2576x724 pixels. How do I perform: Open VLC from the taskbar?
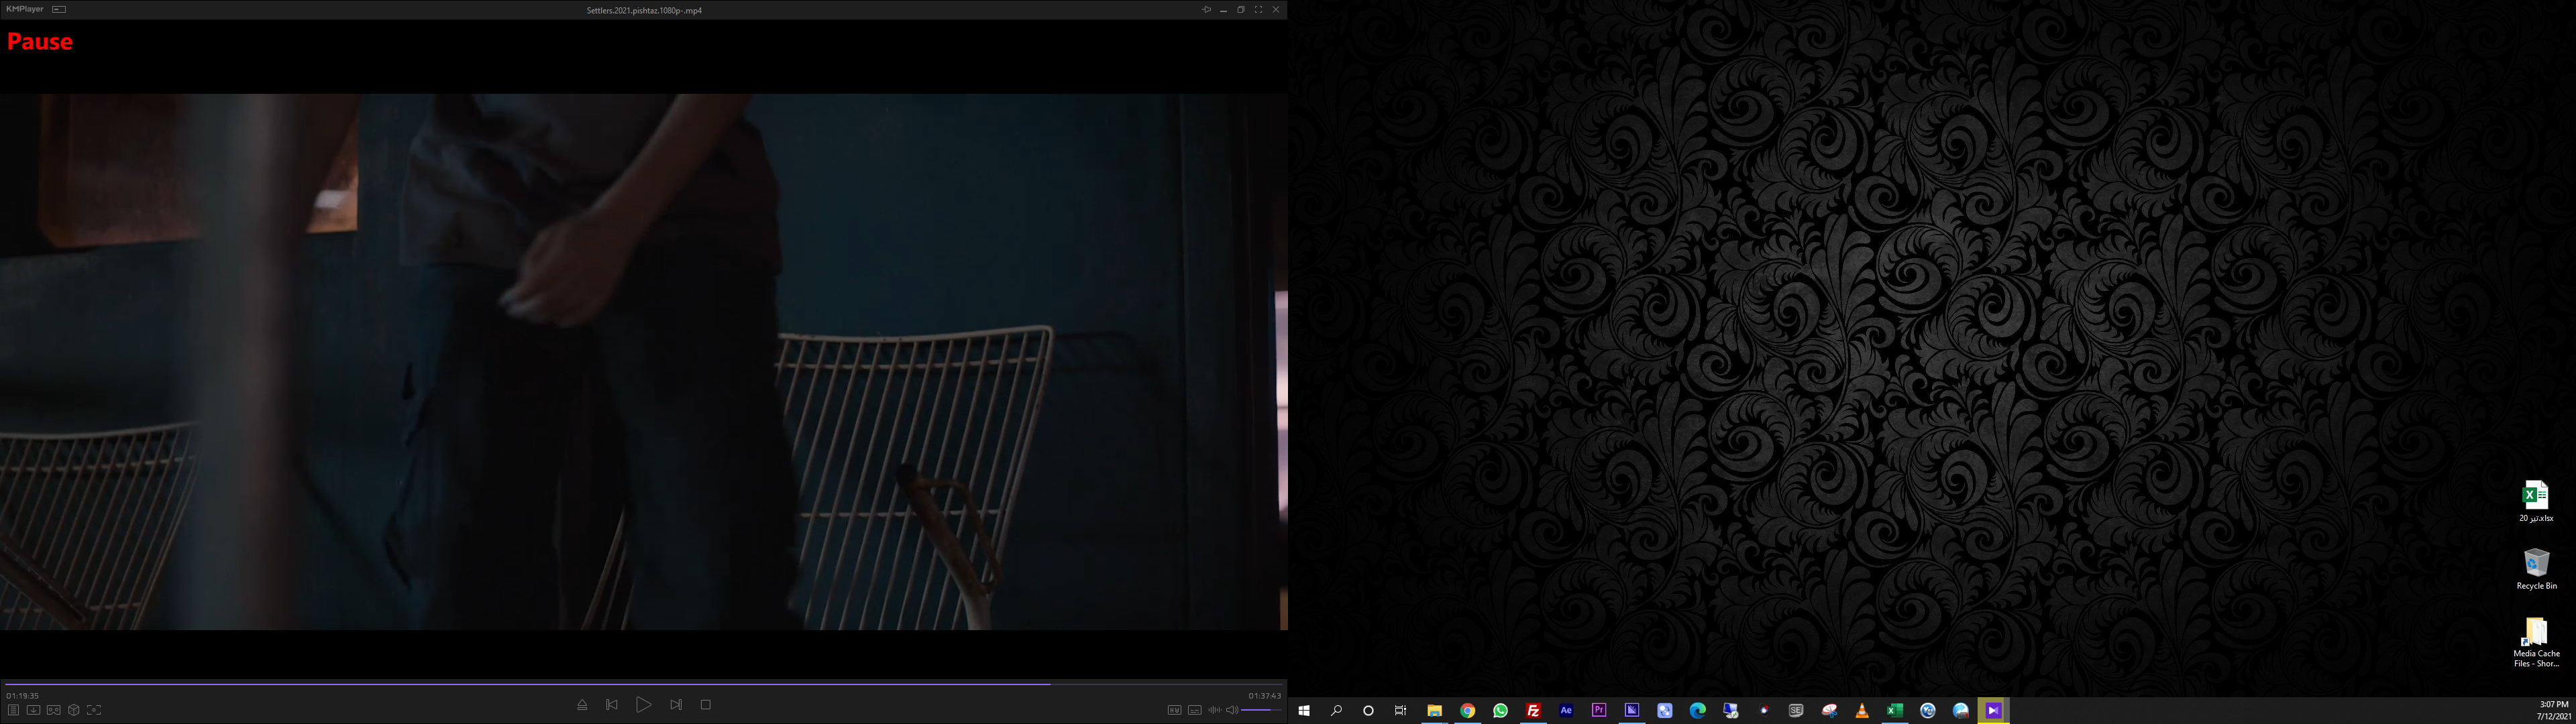(1862, 711)
